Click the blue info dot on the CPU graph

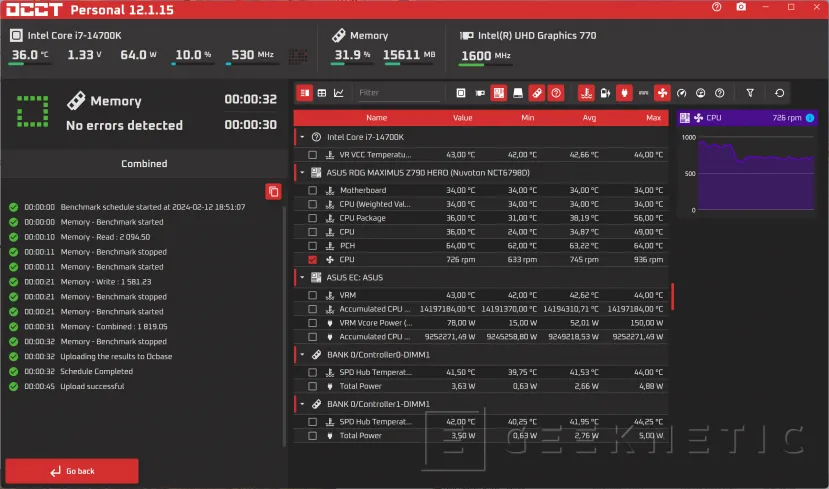(809, 118)
